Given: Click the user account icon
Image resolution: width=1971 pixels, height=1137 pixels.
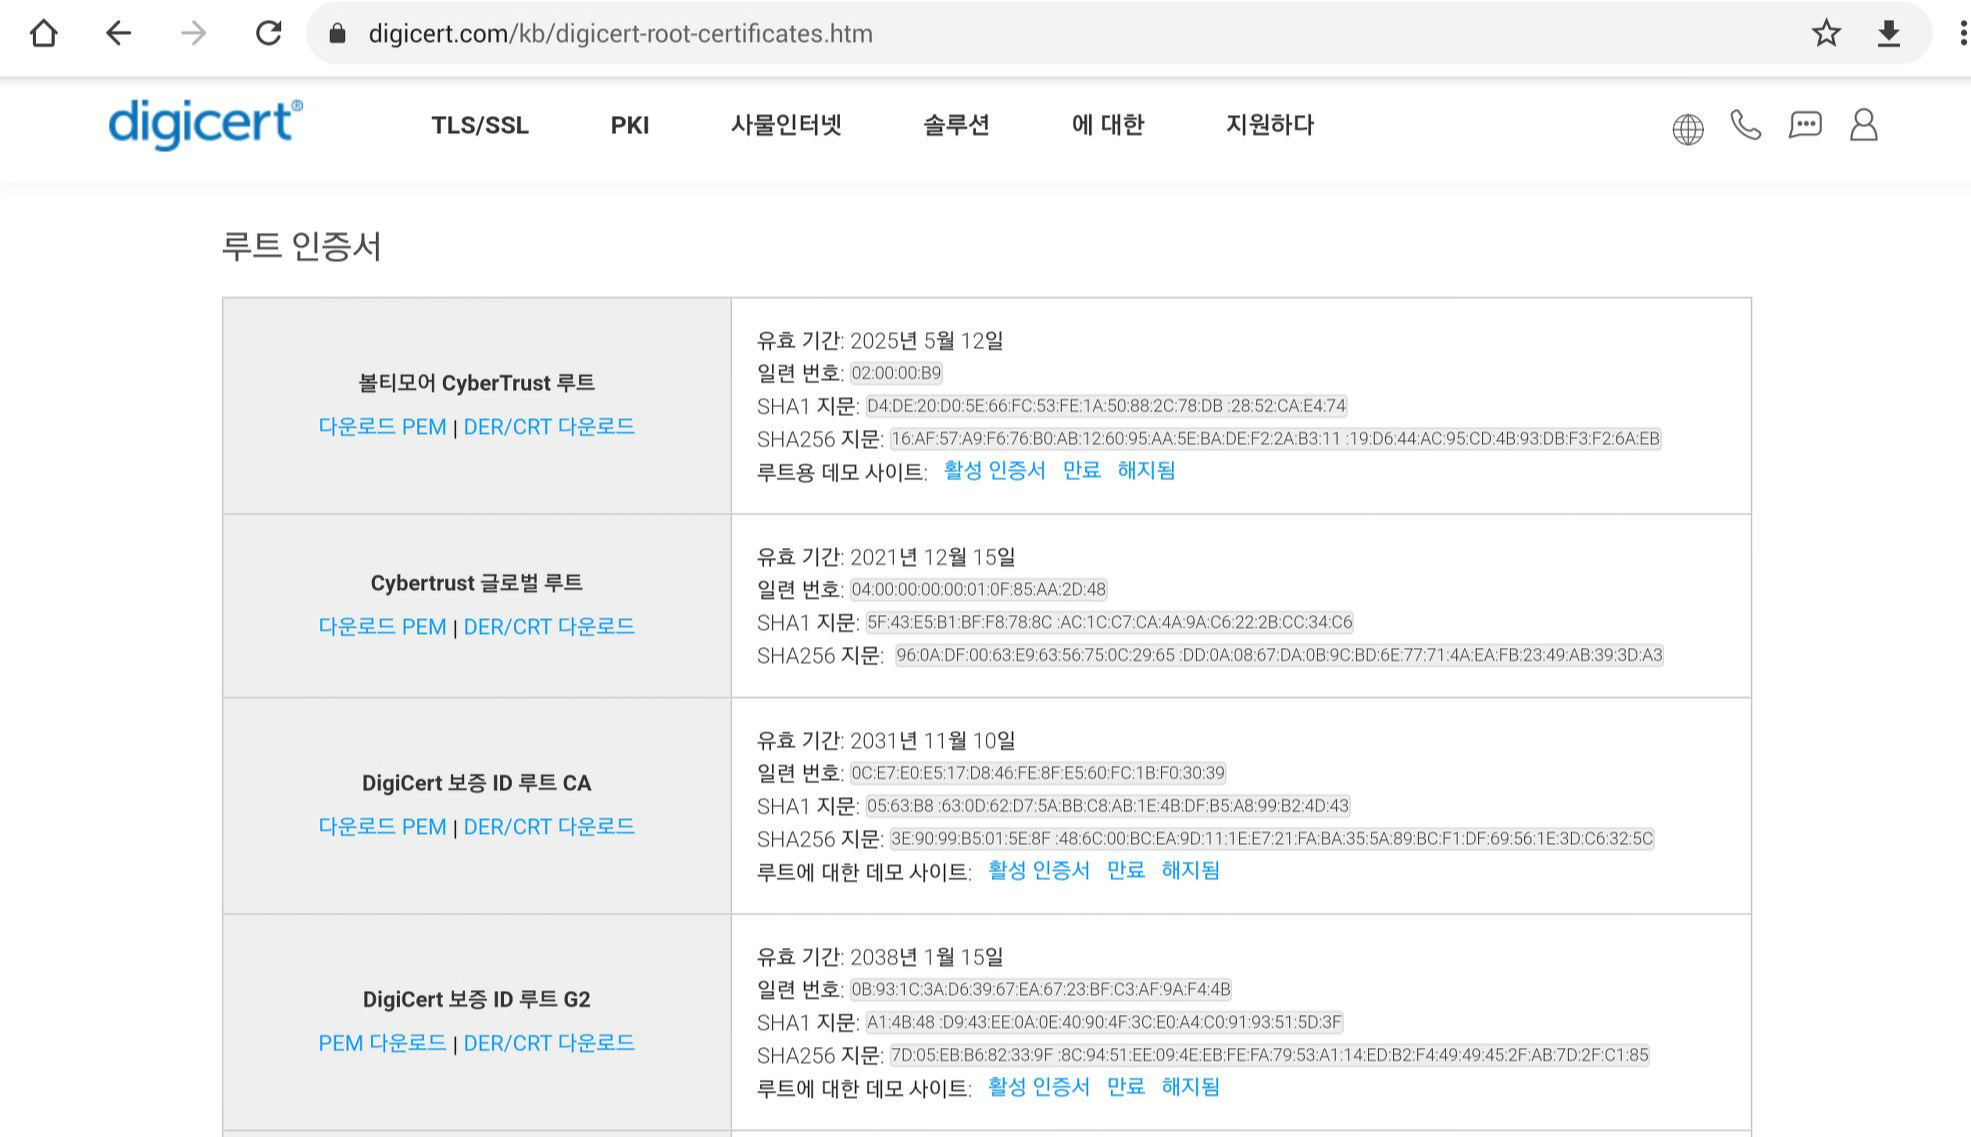Looking at the screenshot, I should (x=1863, y=126).
